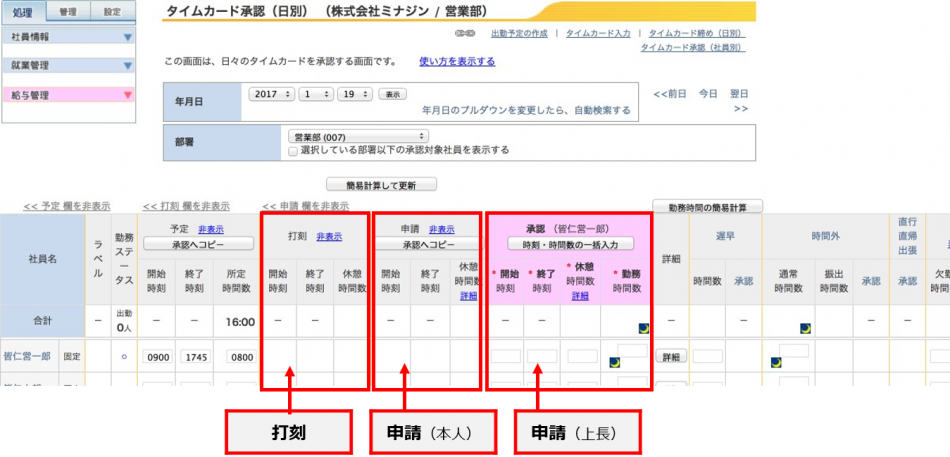The image size is (950, 457).
Task: Click the 表示 button next to date
Action: pyautogui.click(x=393, y=95)
